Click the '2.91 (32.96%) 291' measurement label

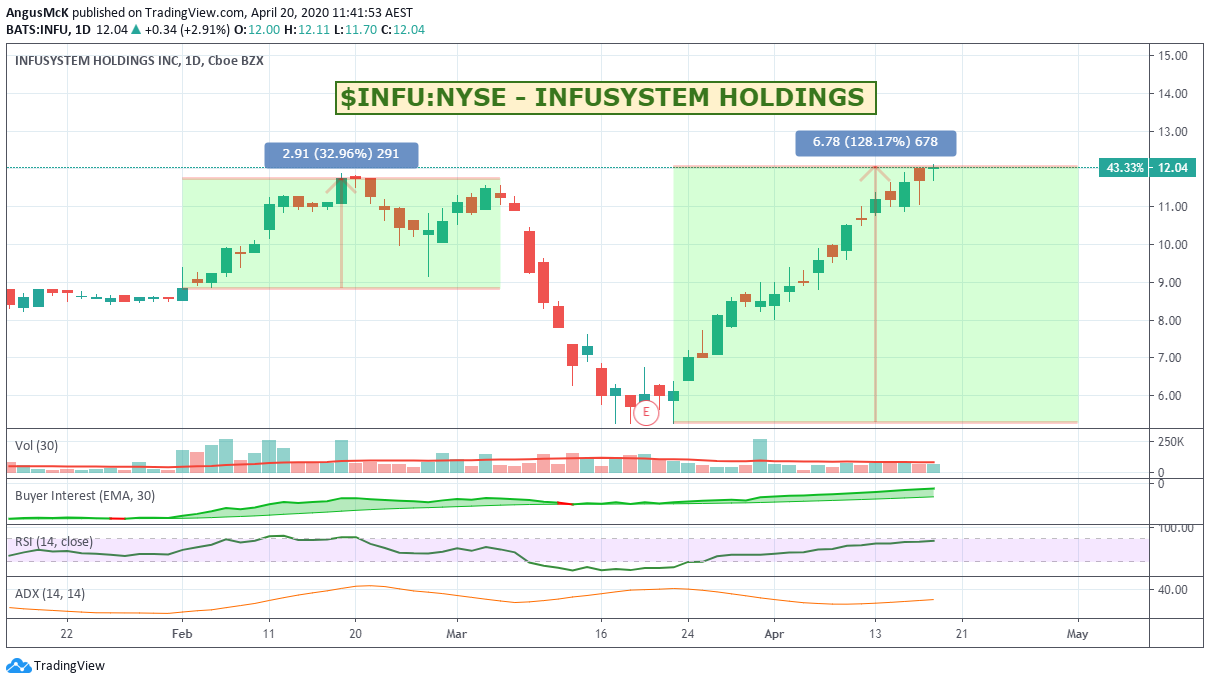[x=341, y=155]
